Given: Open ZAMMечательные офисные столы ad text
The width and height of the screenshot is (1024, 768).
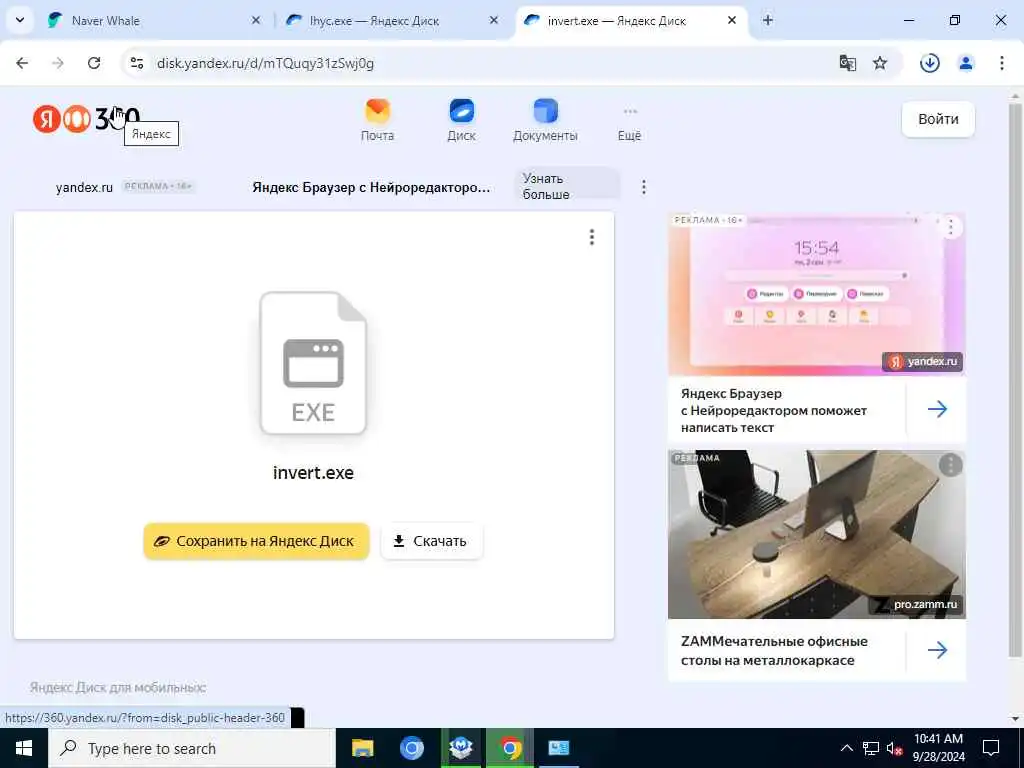Looking at the screenshot, I should [774, 650].
